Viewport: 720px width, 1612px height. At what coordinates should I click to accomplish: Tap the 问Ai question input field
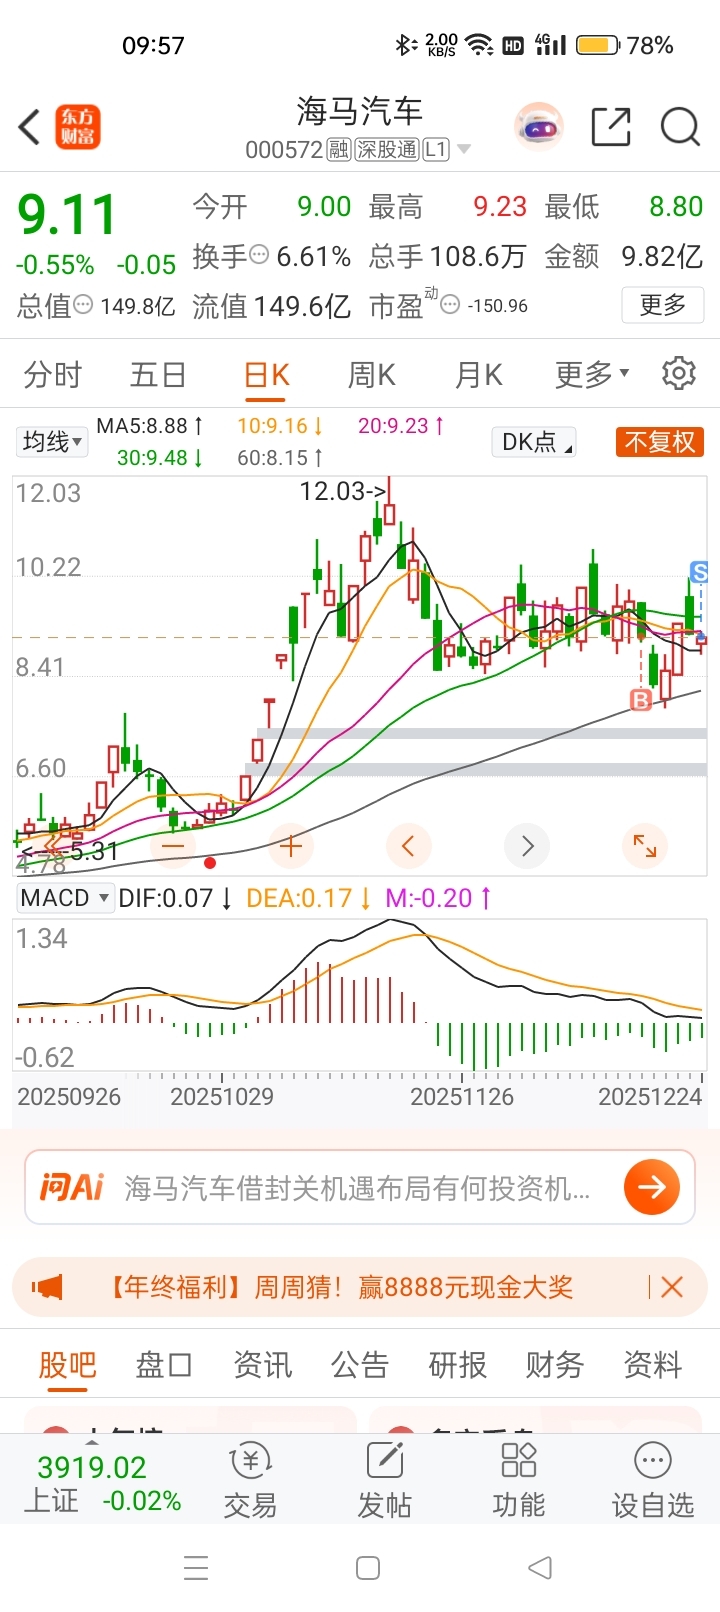[x=357, y=1187]
